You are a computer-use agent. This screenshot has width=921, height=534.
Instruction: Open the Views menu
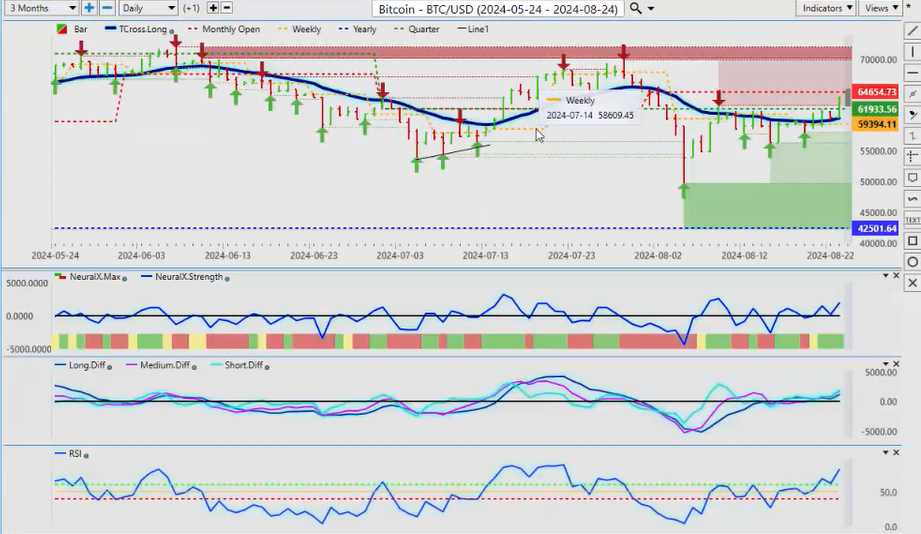click(881, 8)
